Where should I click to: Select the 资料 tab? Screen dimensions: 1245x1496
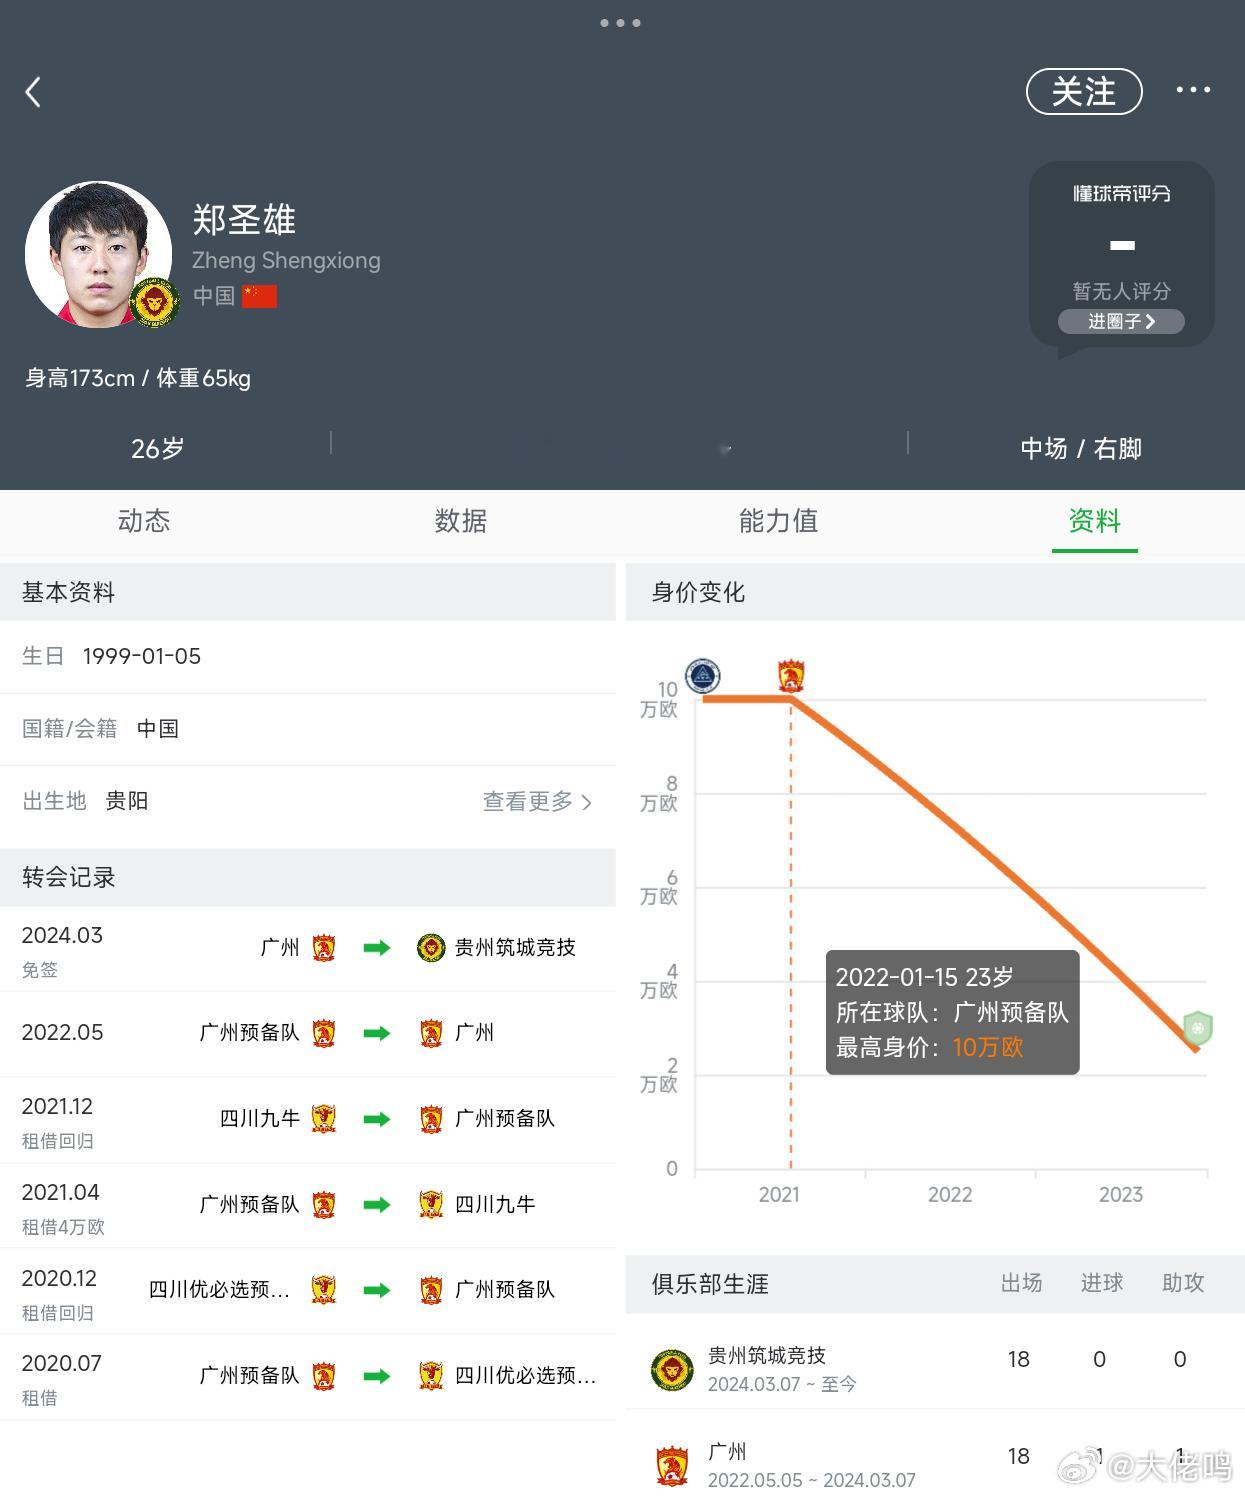(1094, 521)
